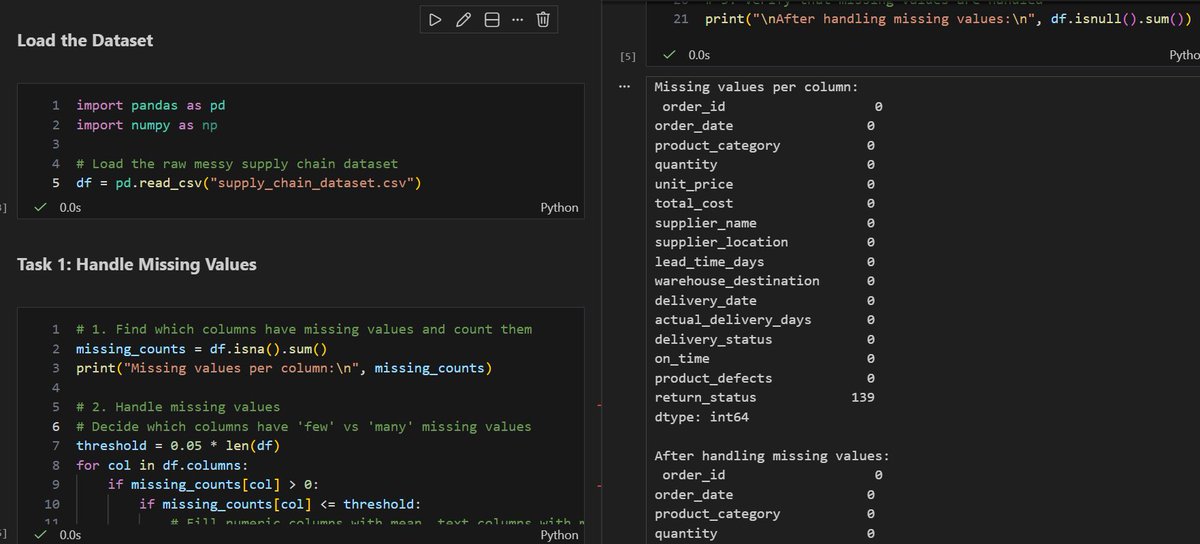This screenshot has width=1200, height=544.
Task: Click the # 2. Handle missing values comment
Action: 178,407
